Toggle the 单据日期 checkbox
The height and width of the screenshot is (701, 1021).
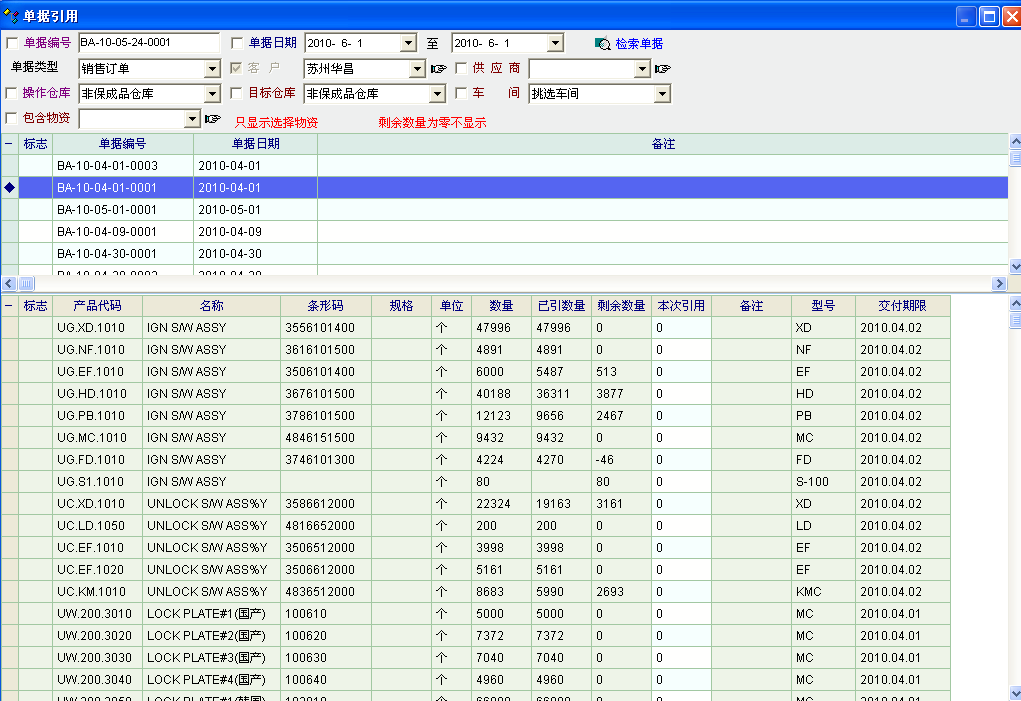coord(237,43)
